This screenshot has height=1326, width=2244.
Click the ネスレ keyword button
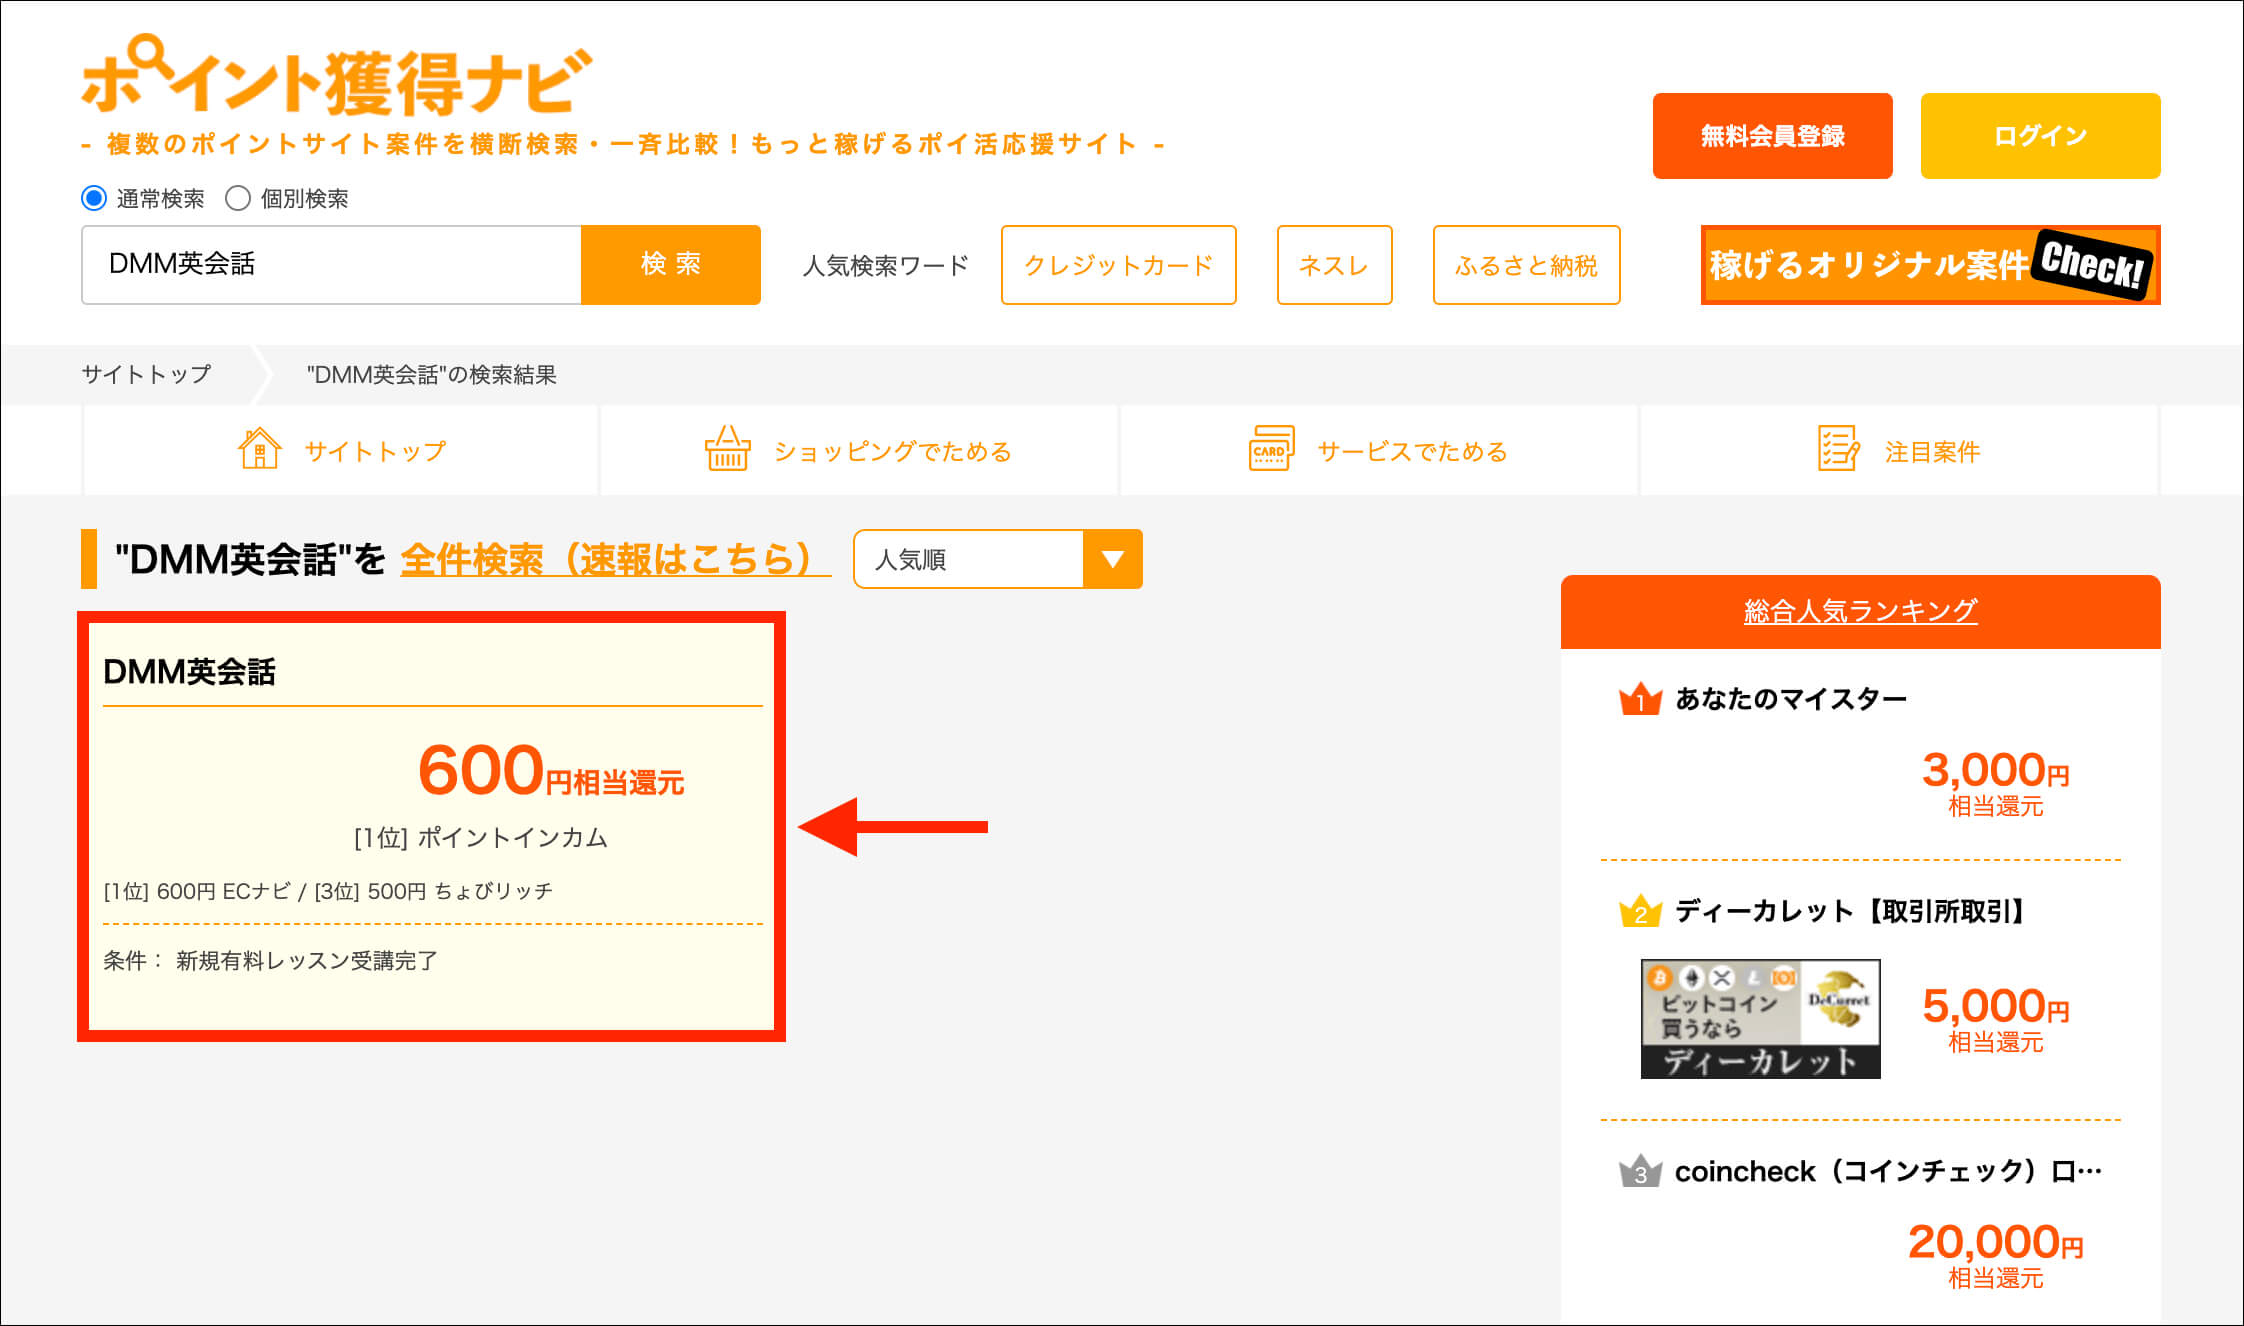click(1334, 265)
